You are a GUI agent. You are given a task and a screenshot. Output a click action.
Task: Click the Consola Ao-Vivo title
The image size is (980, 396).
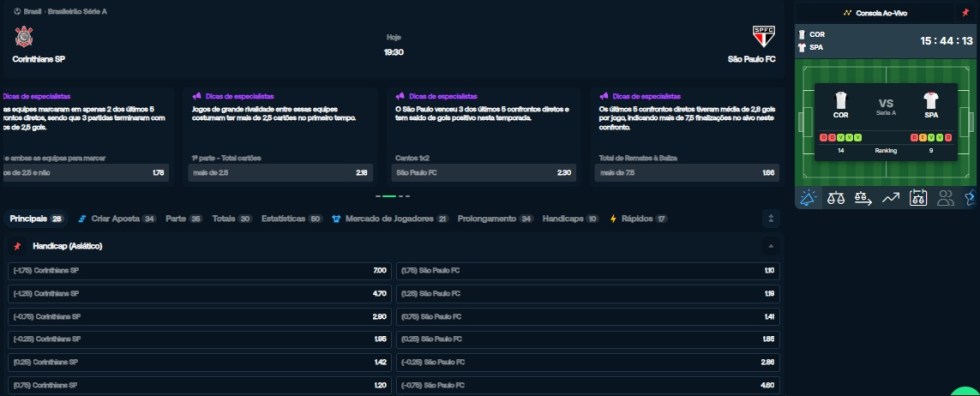coord(881,12)
